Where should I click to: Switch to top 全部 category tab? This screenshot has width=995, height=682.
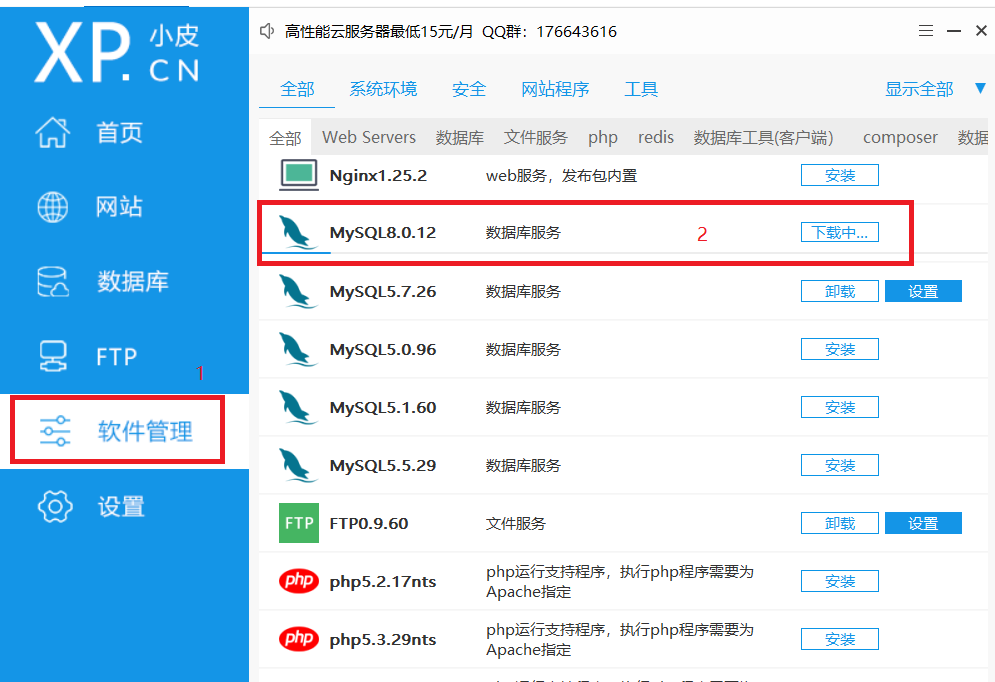[297, 89]
